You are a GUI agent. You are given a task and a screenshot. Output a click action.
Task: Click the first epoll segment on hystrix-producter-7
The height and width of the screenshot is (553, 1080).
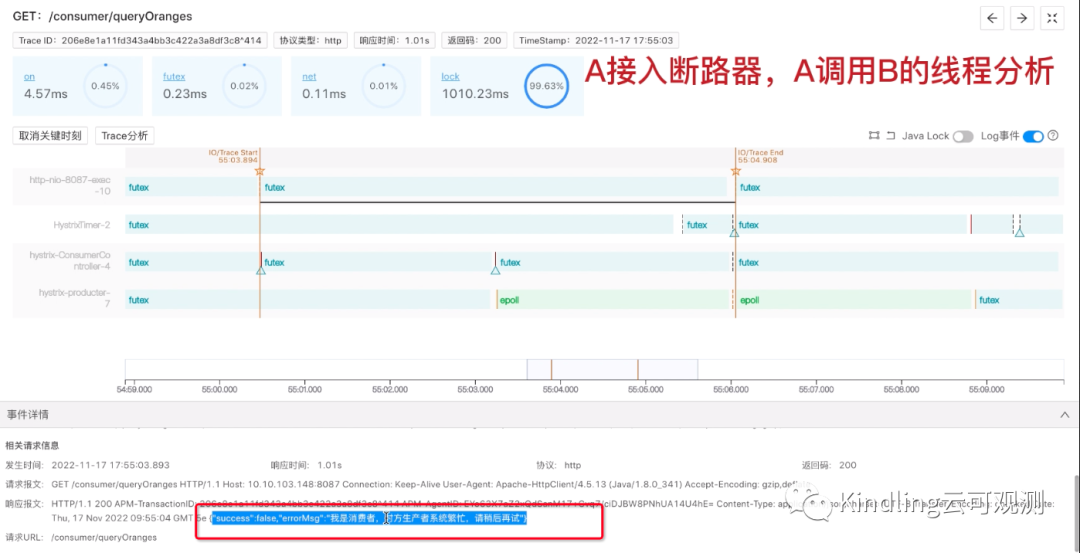tap(614, 300)
